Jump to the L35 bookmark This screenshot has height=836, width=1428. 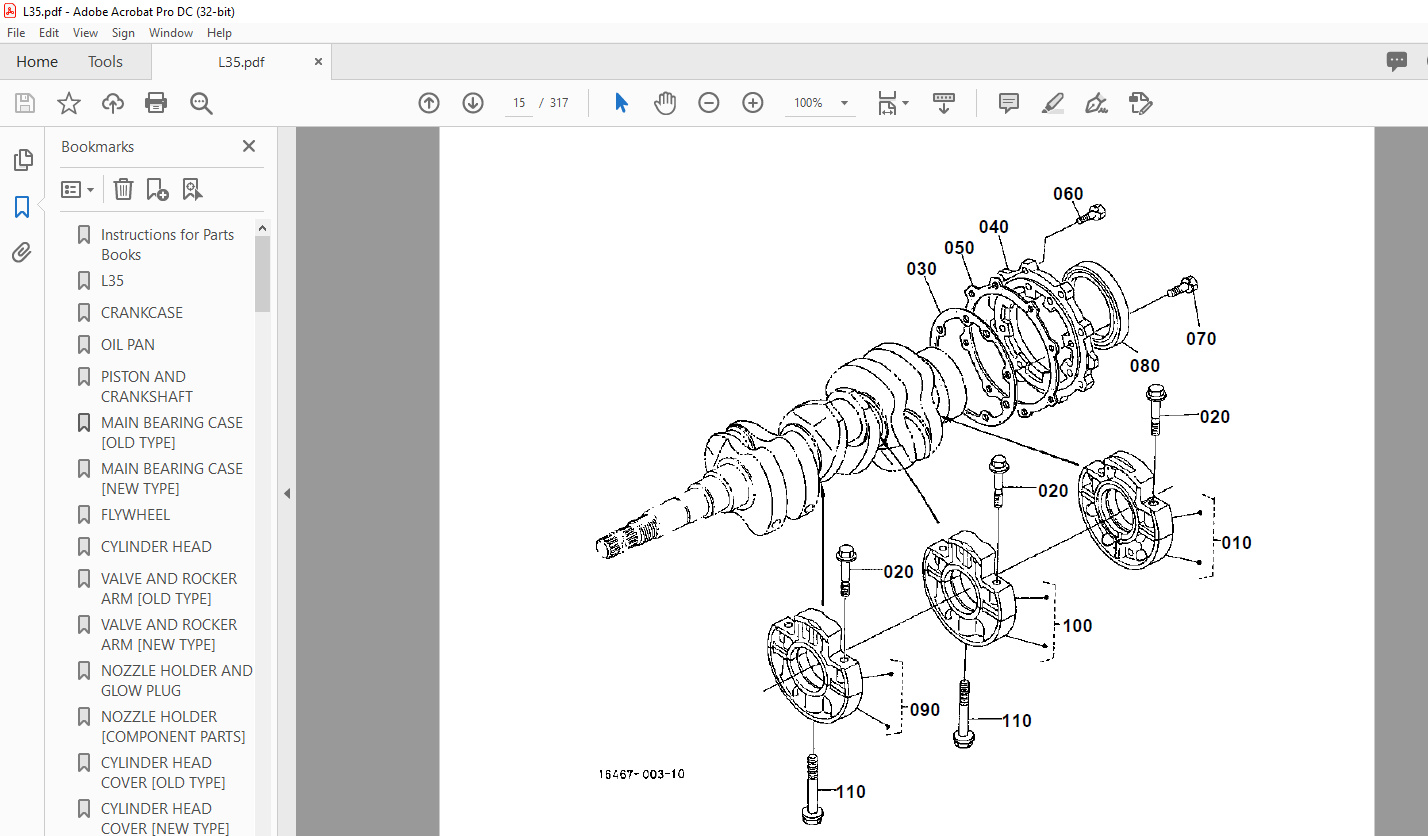pos(112,281)
